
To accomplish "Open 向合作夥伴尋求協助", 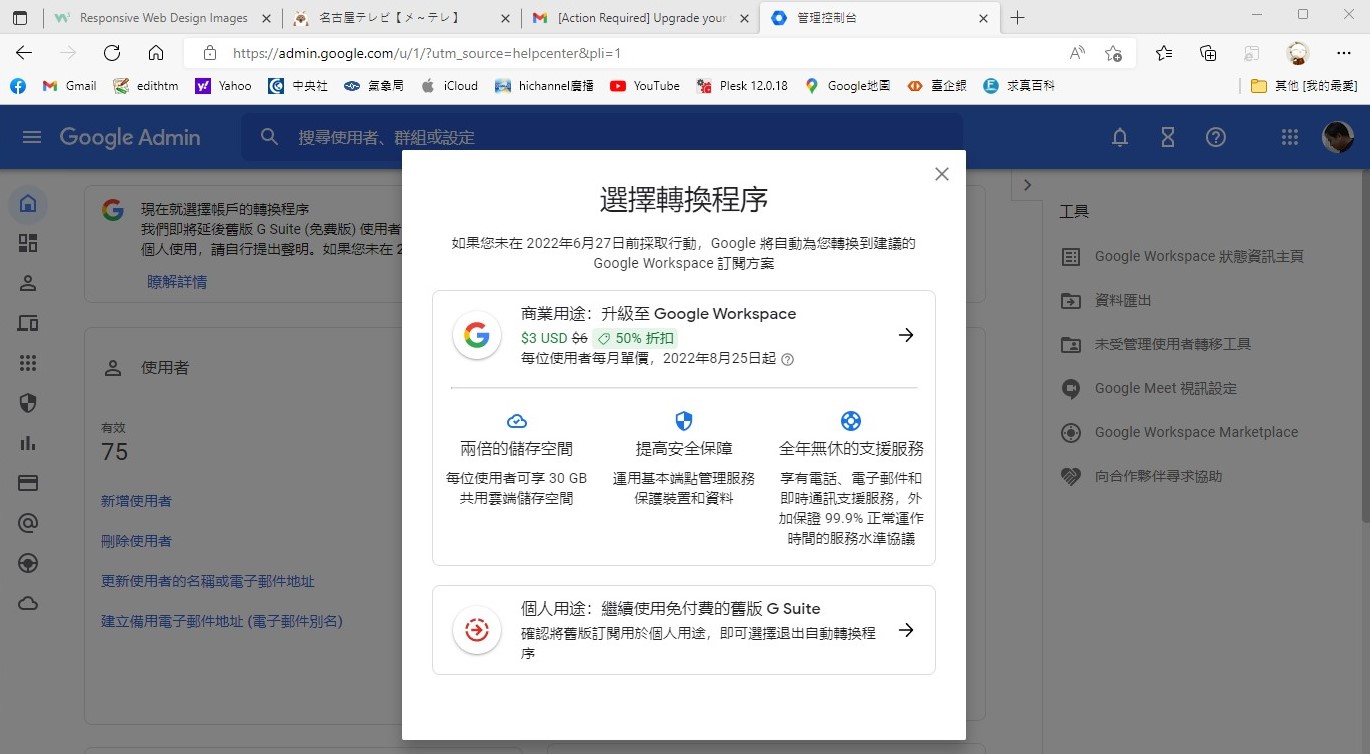I will [1141, 476].
